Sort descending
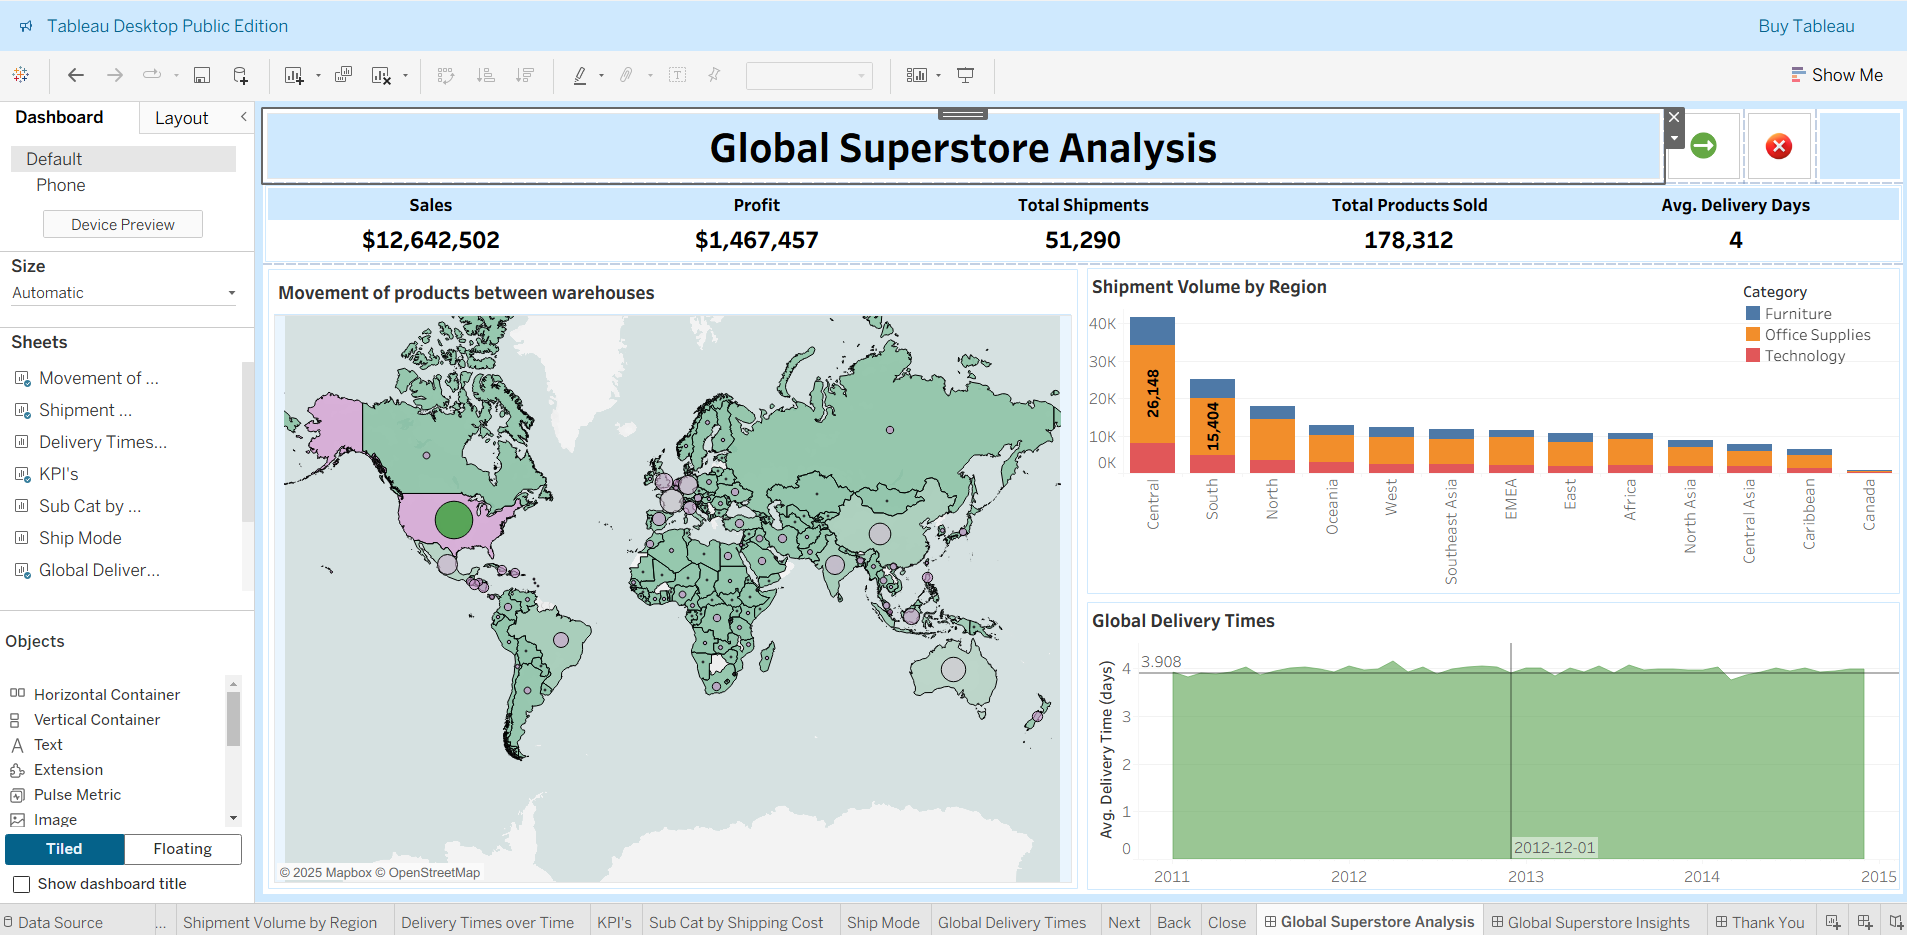This screenshot has height=935, width=1907. coord(525,75)
